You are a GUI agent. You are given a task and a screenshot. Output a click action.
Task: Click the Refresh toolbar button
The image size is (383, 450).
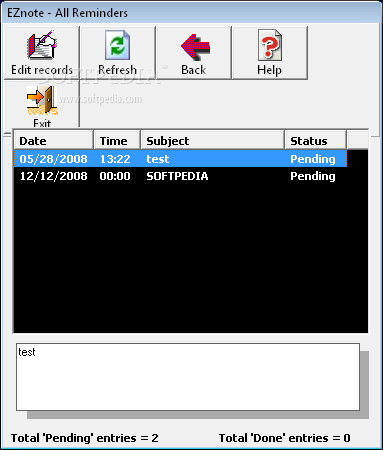[118, 53]
